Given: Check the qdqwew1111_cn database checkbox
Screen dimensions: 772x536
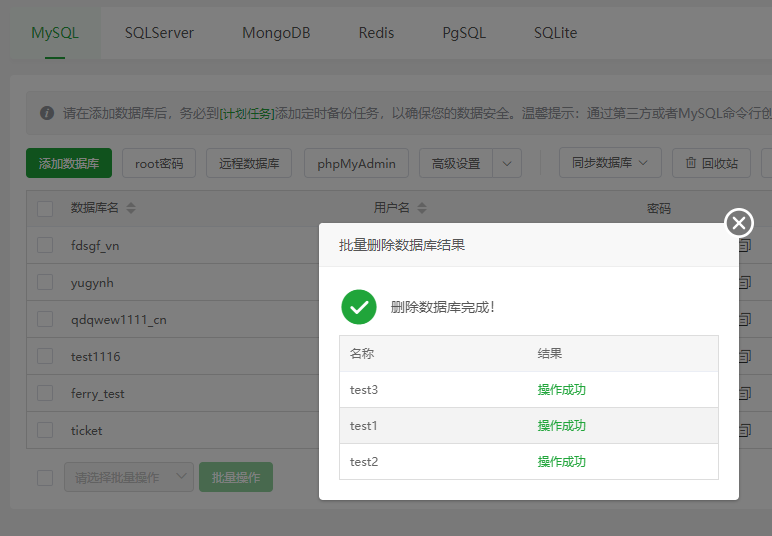Looking at the screenshot, I should [45, 319].
